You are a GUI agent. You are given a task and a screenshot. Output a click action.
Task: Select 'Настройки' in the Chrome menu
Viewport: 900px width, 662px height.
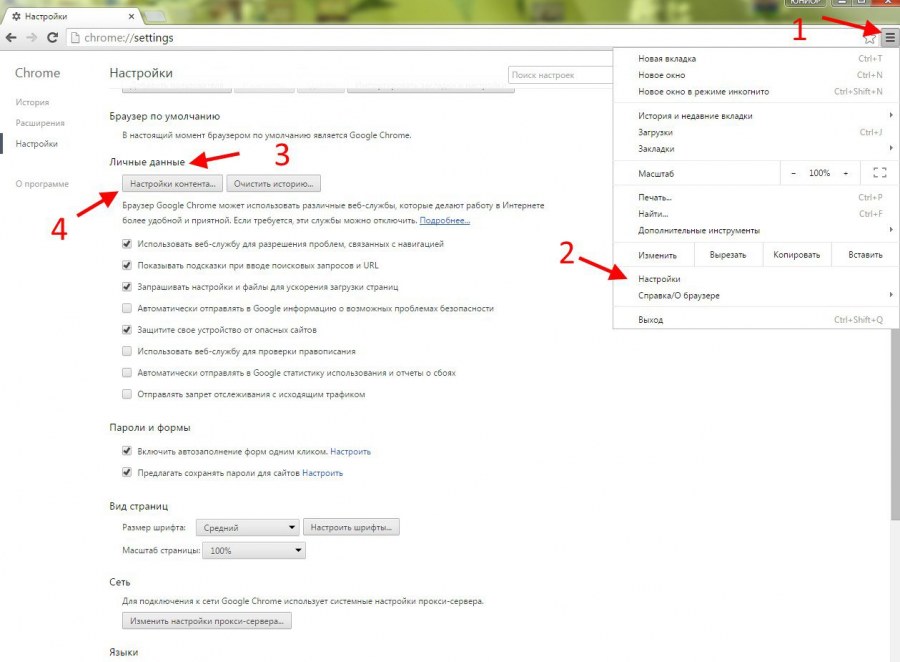click(659, 279)
